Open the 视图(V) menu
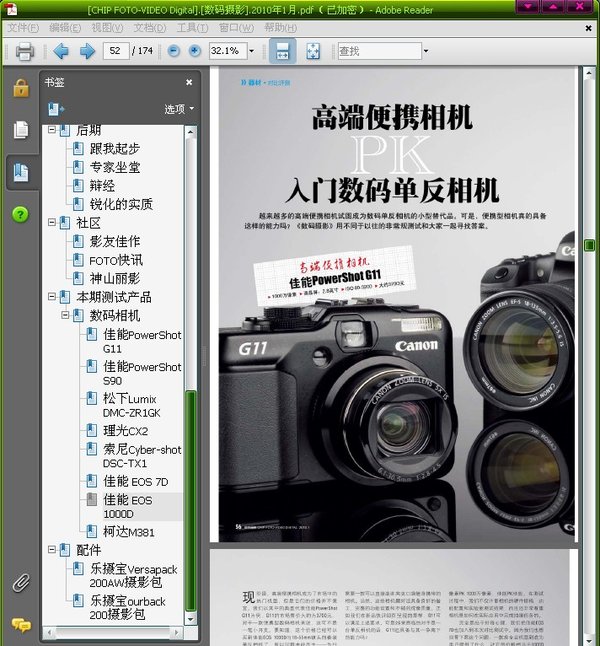Image resolution: width=600 pixels, height=646 pixels. pyautogui.click(x=106, y=27)
